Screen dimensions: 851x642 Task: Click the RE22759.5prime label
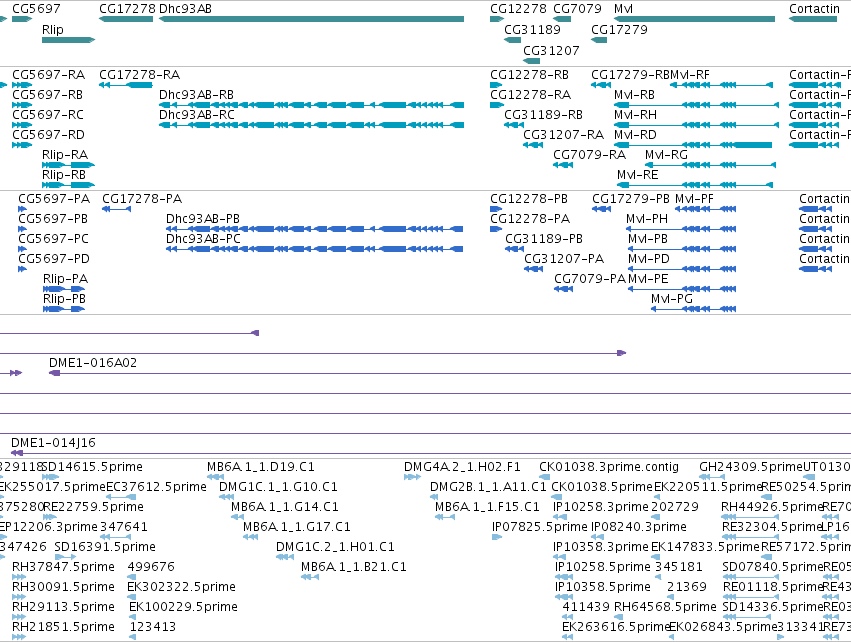coord(93,507)
